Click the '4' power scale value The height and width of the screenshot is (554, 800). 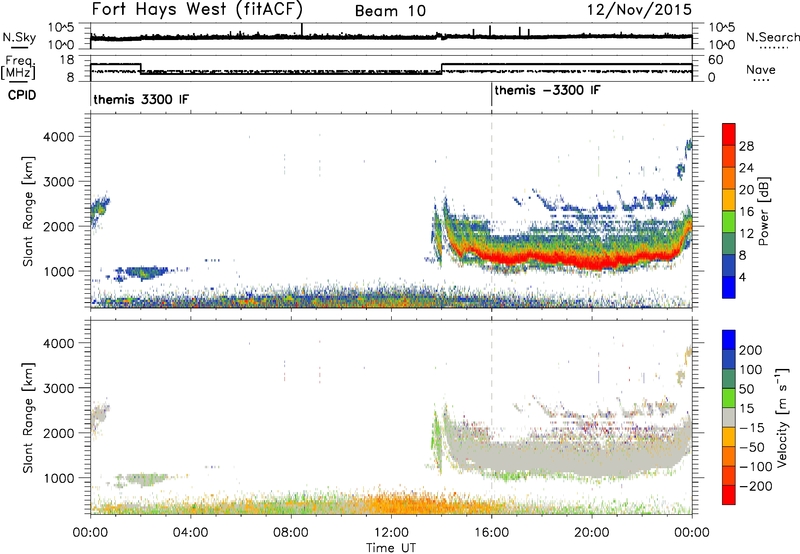(742, 277)
